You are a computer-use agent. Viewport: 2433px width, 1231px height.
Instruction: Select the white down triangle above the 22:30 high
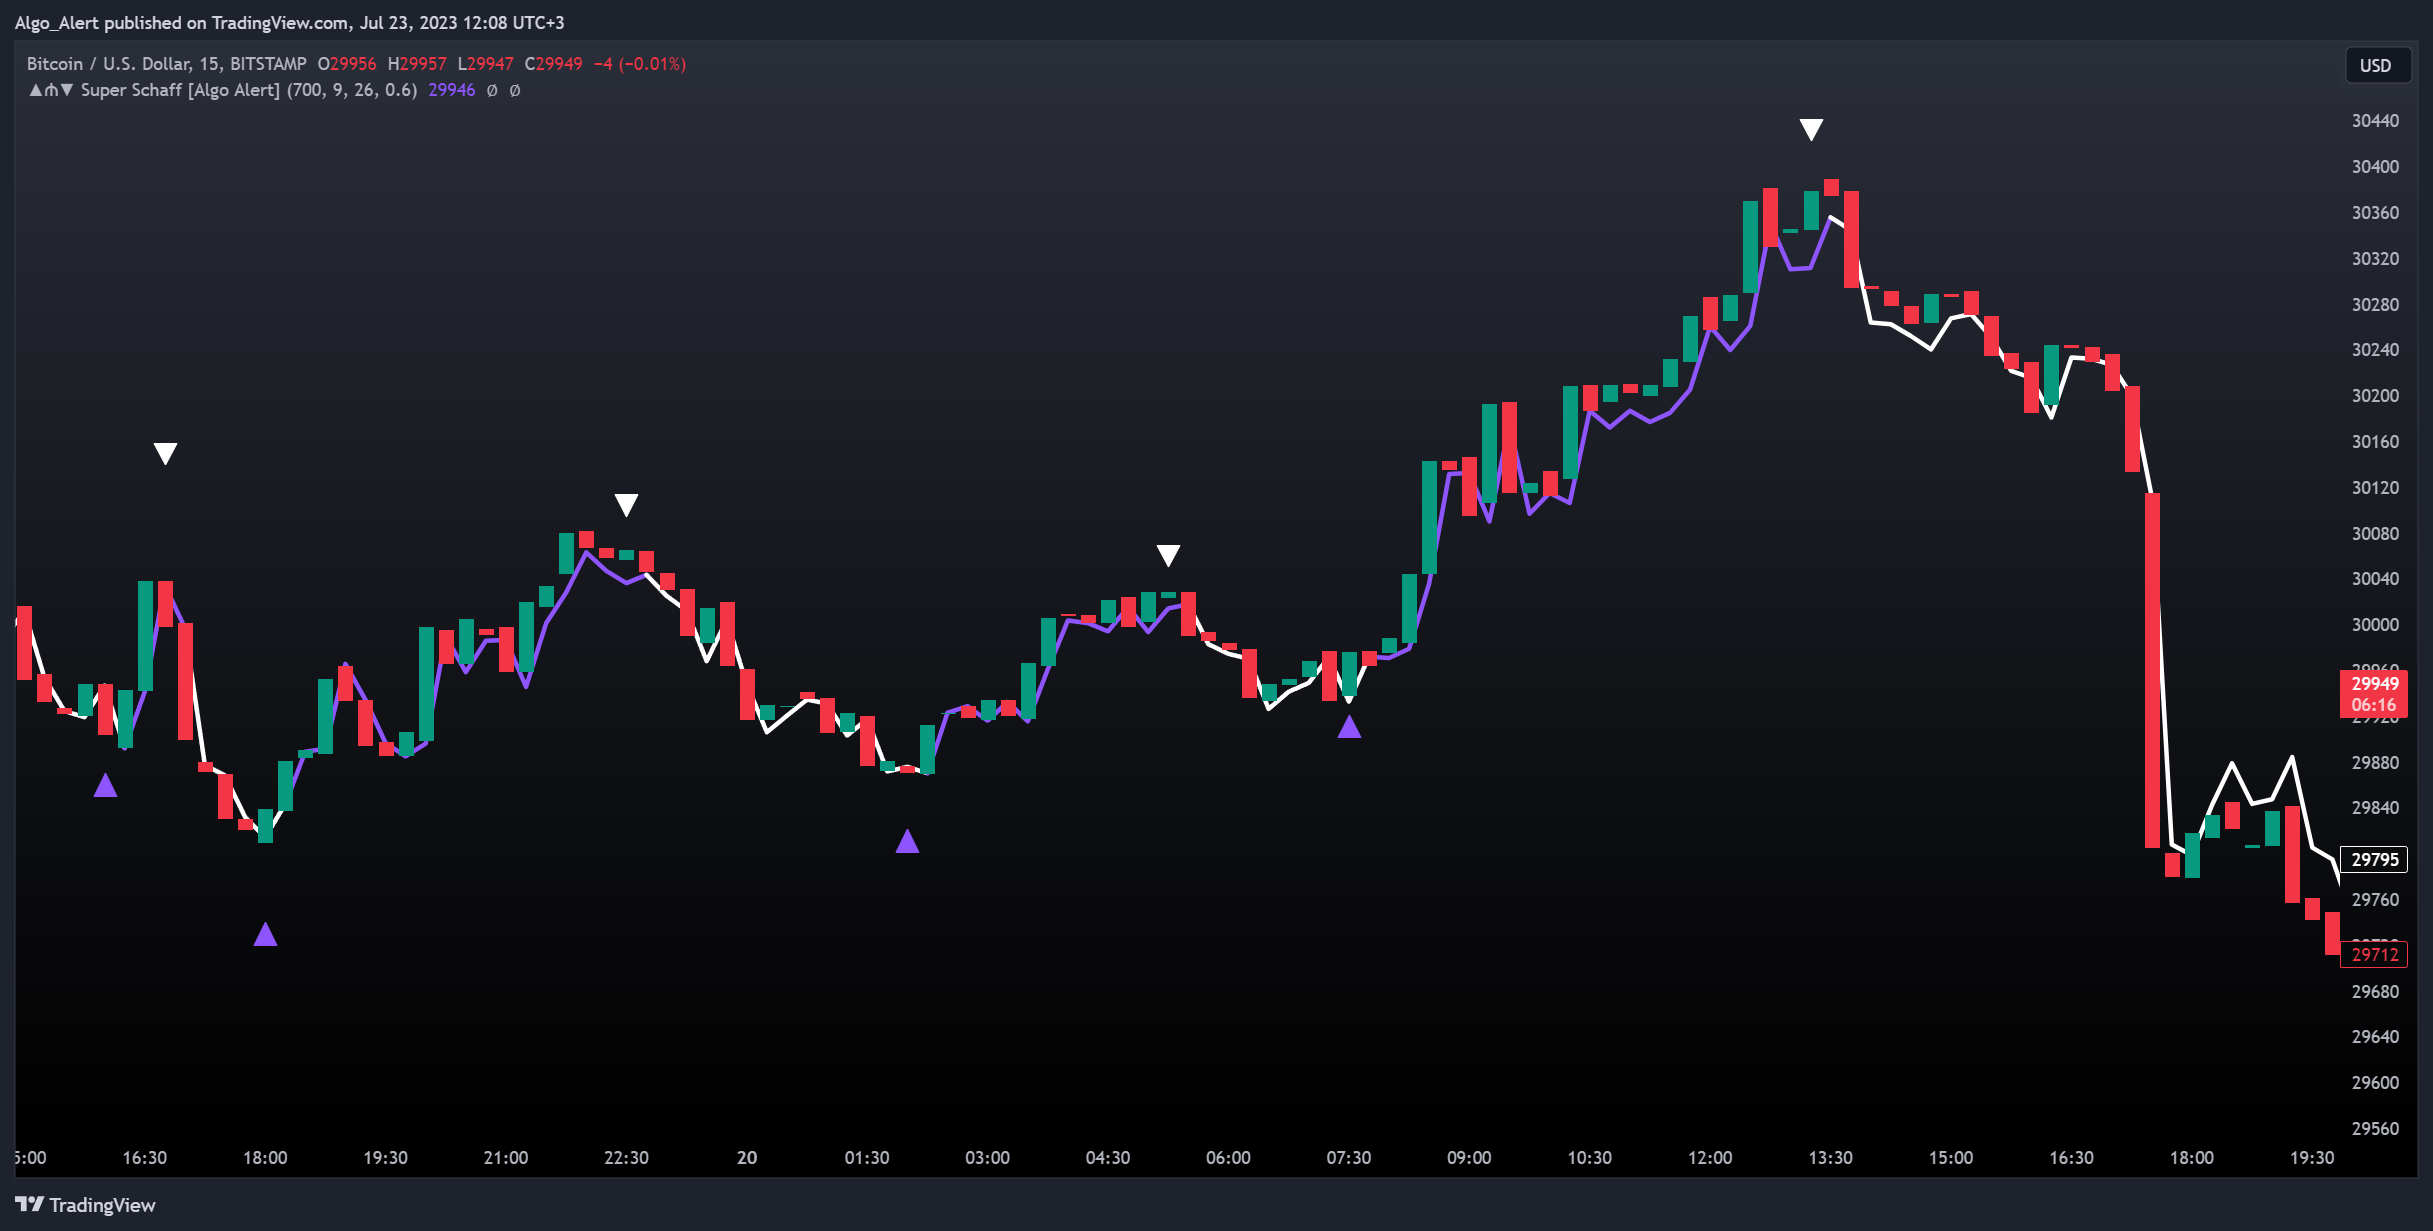(x=626, y=505)
